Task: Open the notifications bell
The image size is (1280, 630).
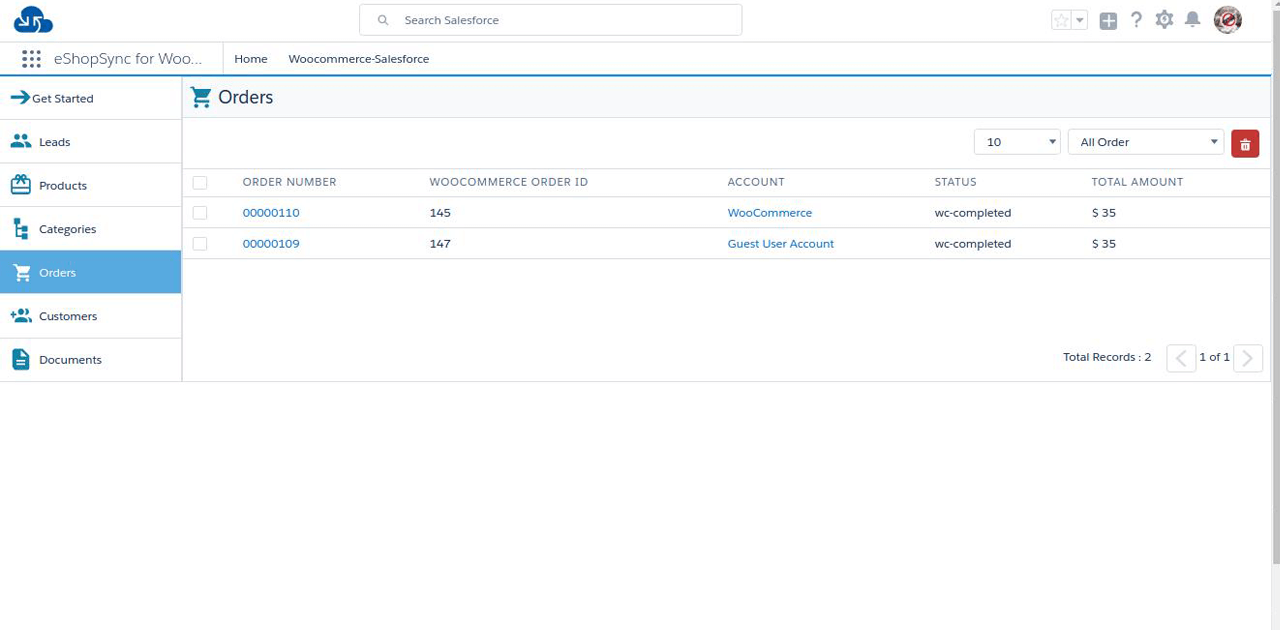Action: [x=1192, y=20]
